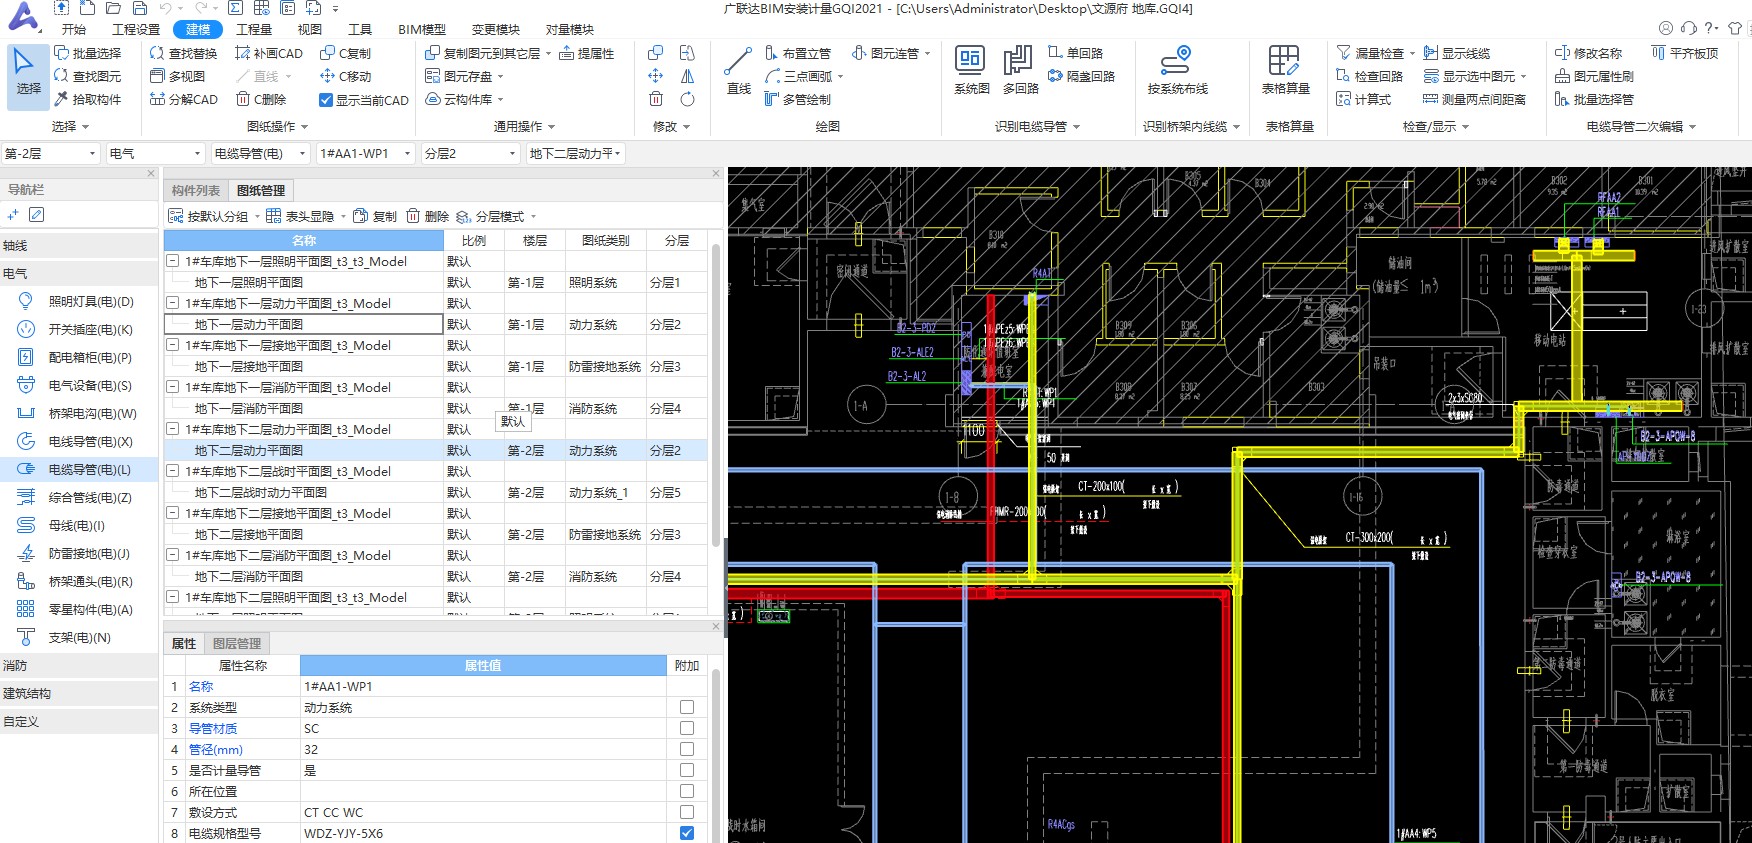Open the 变更模块 ribbon tab

click(496, 29)
